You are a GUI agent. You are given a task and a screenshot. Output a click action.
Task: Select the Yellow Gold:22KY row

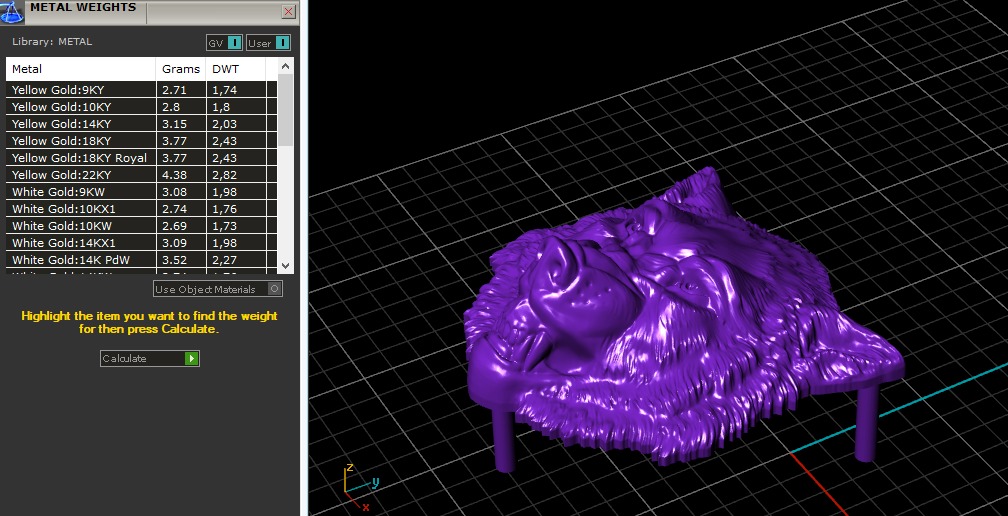tap(141, 175)
